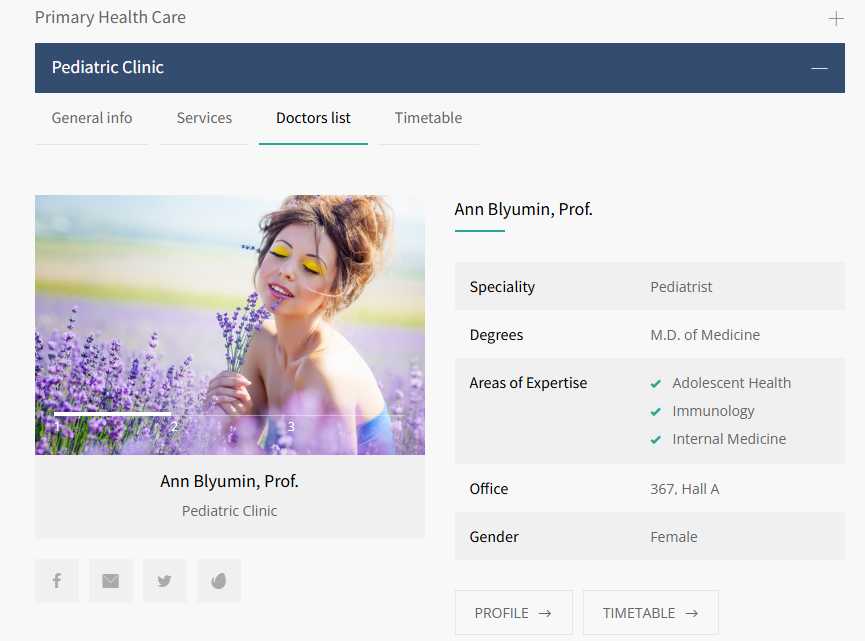Switch to the General info tab
Image resolution: width=865 pixels, height=641 pixels.
pyautogui.click(x=92, y=118)
